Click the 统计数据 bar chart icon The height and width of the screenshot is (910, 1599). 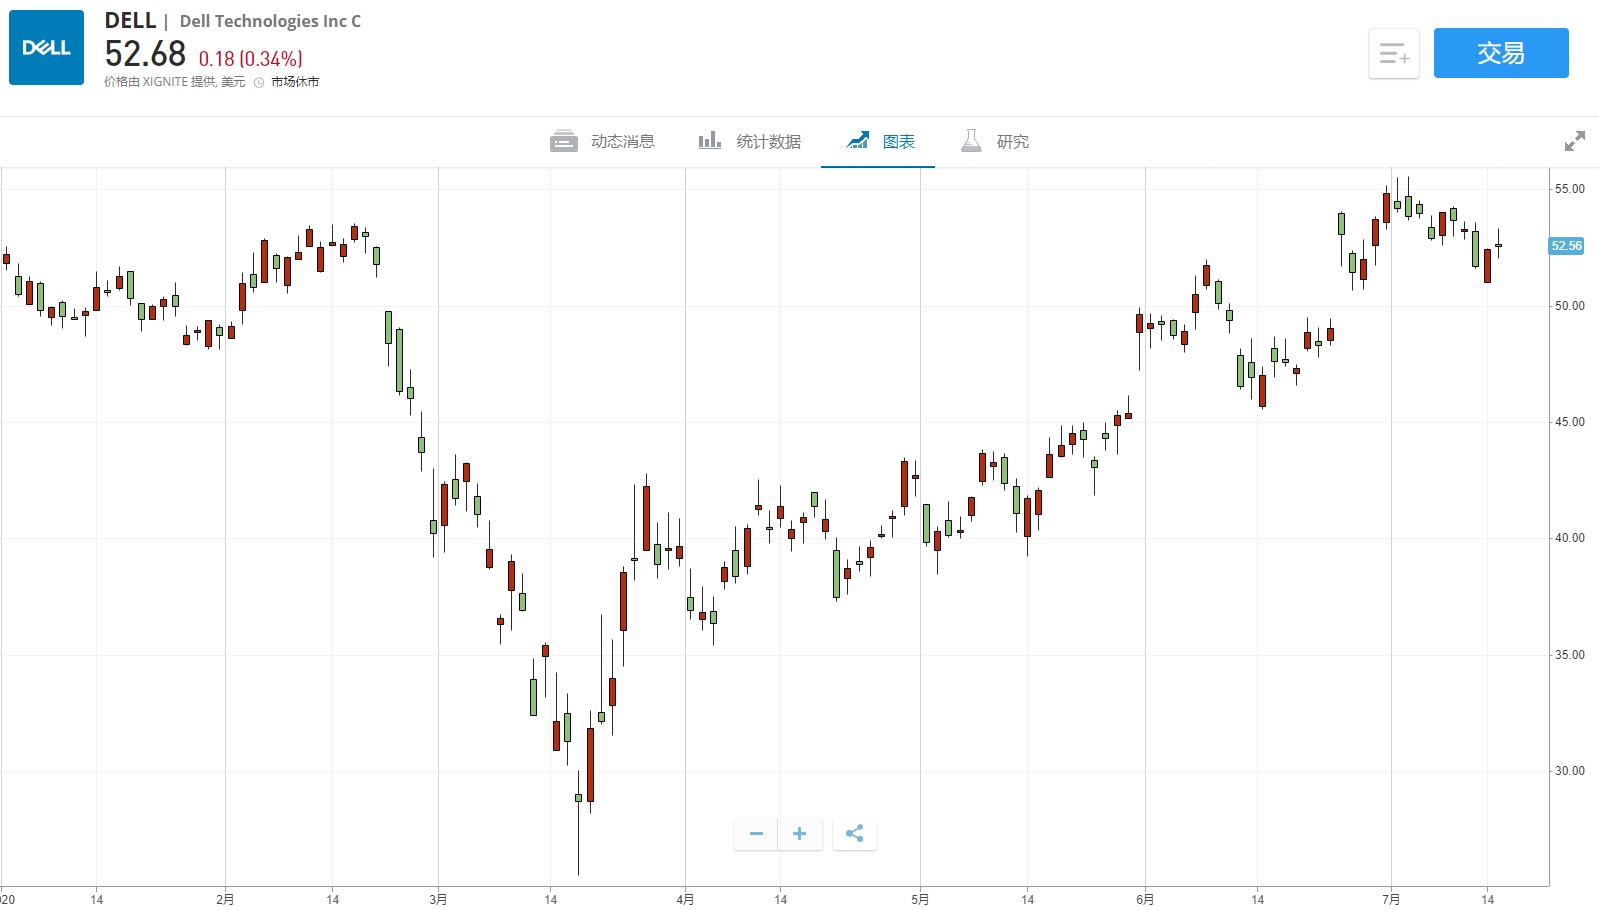click(x=709, y=141)
